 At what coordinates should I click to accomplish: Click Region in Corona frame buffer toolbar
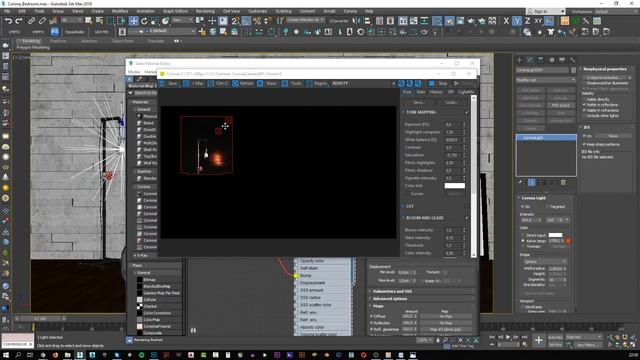click(x=317, y=83)
